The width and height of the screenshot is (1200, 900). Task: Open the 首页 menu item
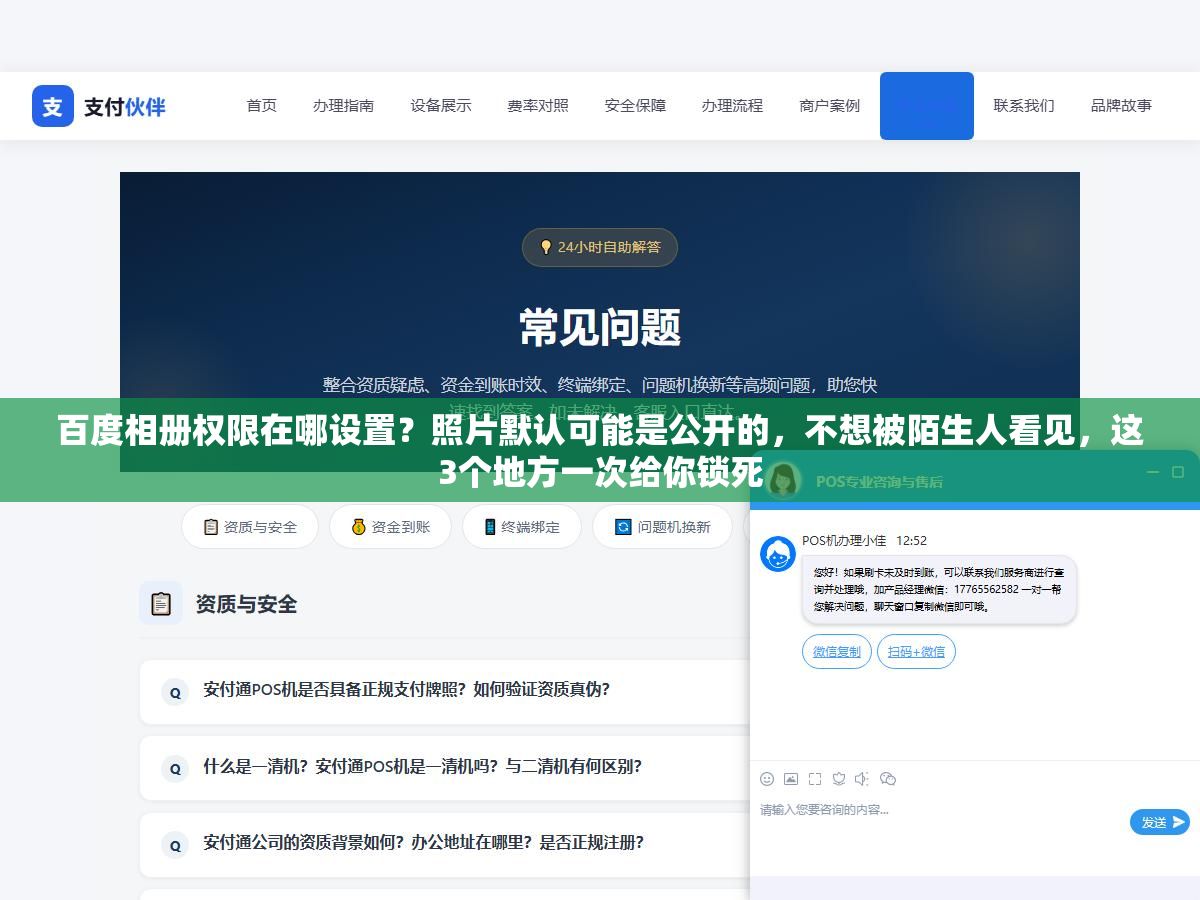coord(262,105)
